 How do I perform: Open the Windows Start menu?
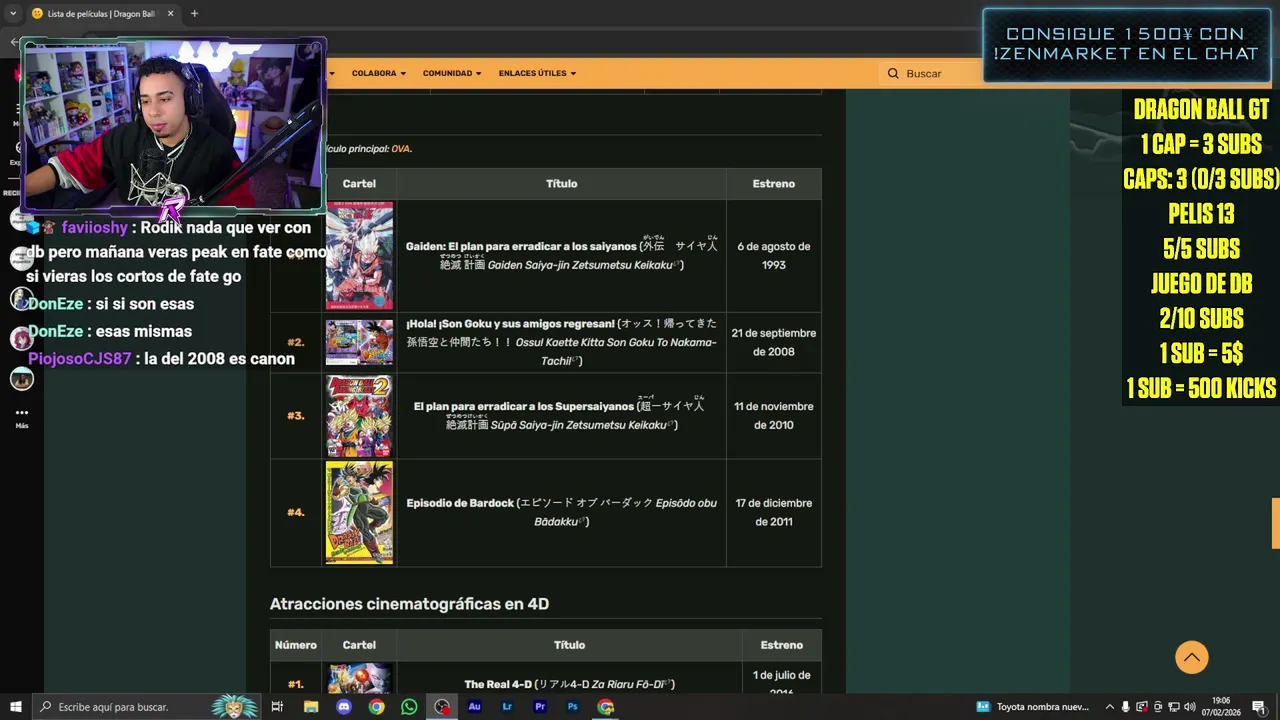point(14,707)
